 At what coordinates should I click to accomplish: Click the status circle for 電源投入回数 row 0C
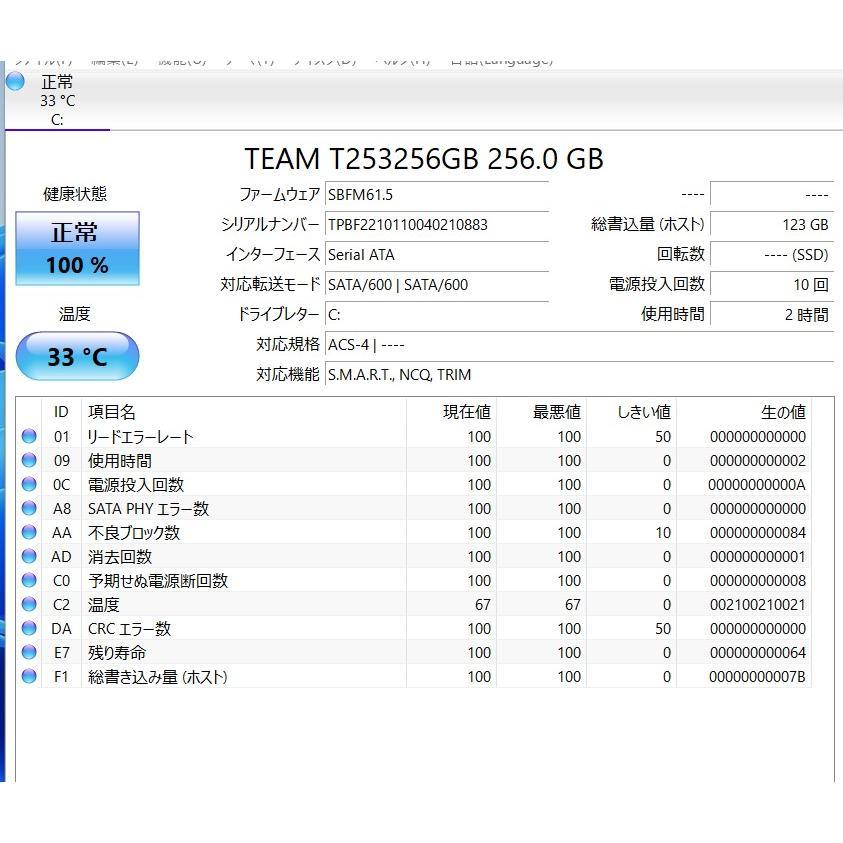[29, 484]
